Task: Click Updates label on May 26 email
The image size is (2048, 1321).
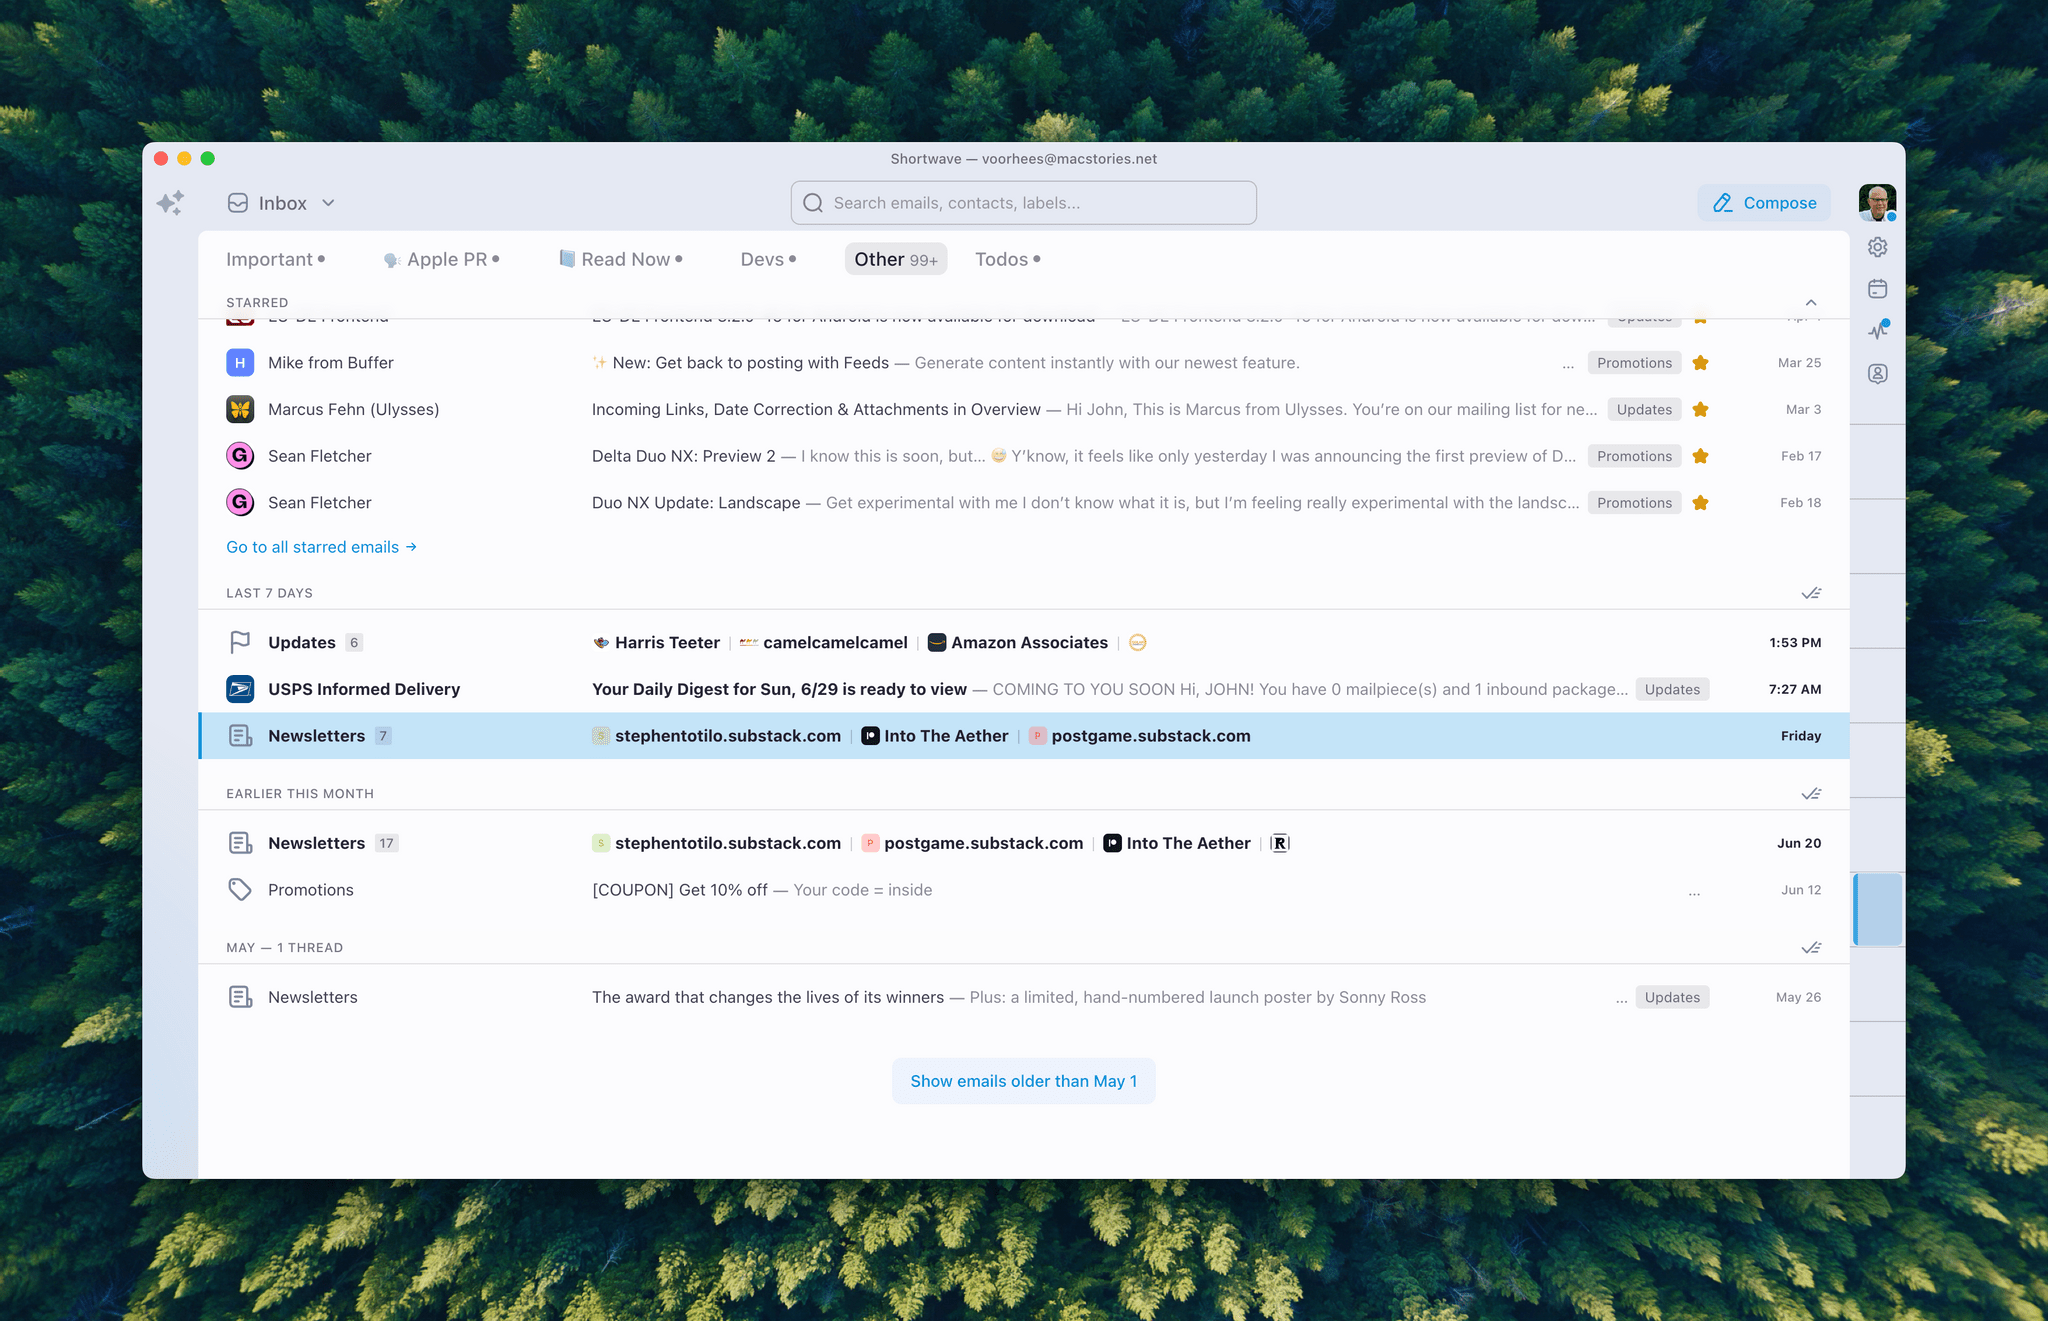Action: [1672, 997]
